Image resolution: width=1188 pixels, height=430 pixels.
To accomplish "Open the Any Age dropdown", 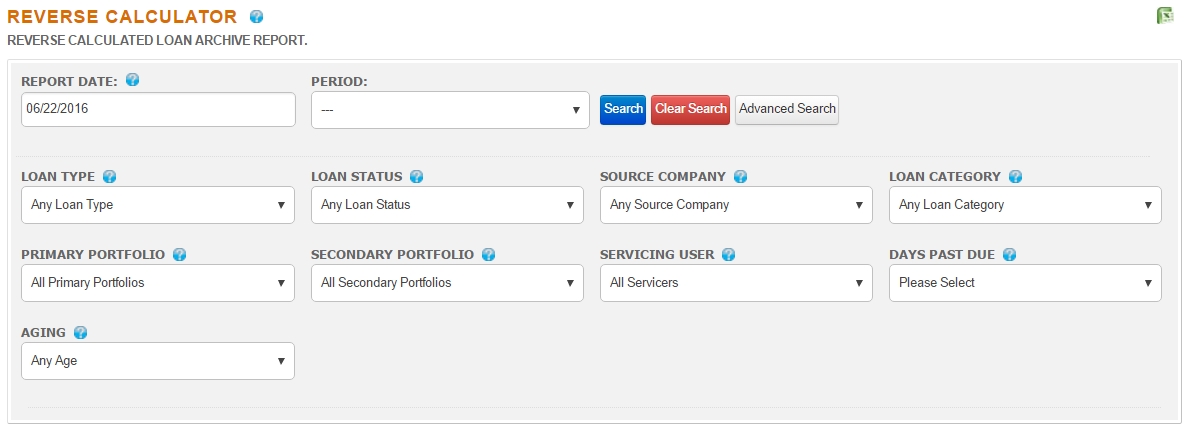I will [x=158, y=360].
